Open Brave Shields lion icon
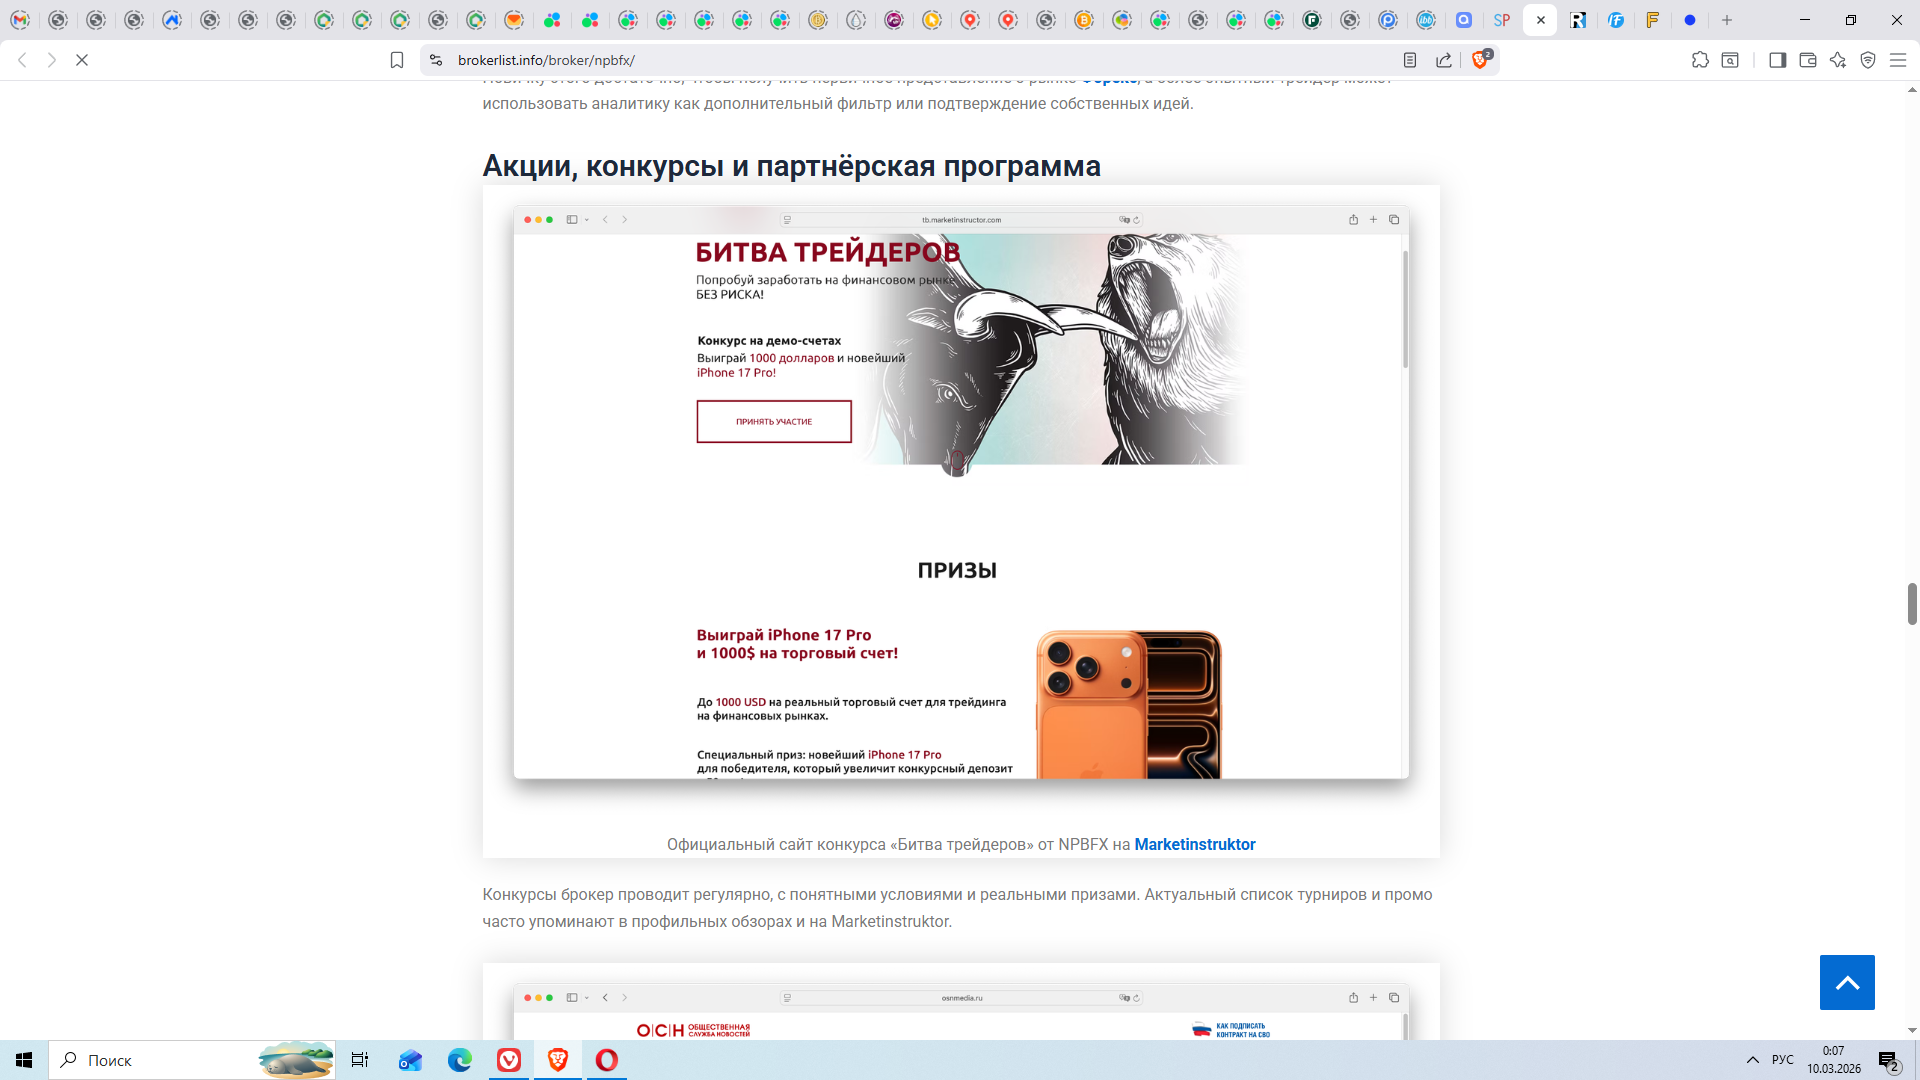Image resolution: width=1920 pixels, height=1080 pixels. tap(1481, 60)
